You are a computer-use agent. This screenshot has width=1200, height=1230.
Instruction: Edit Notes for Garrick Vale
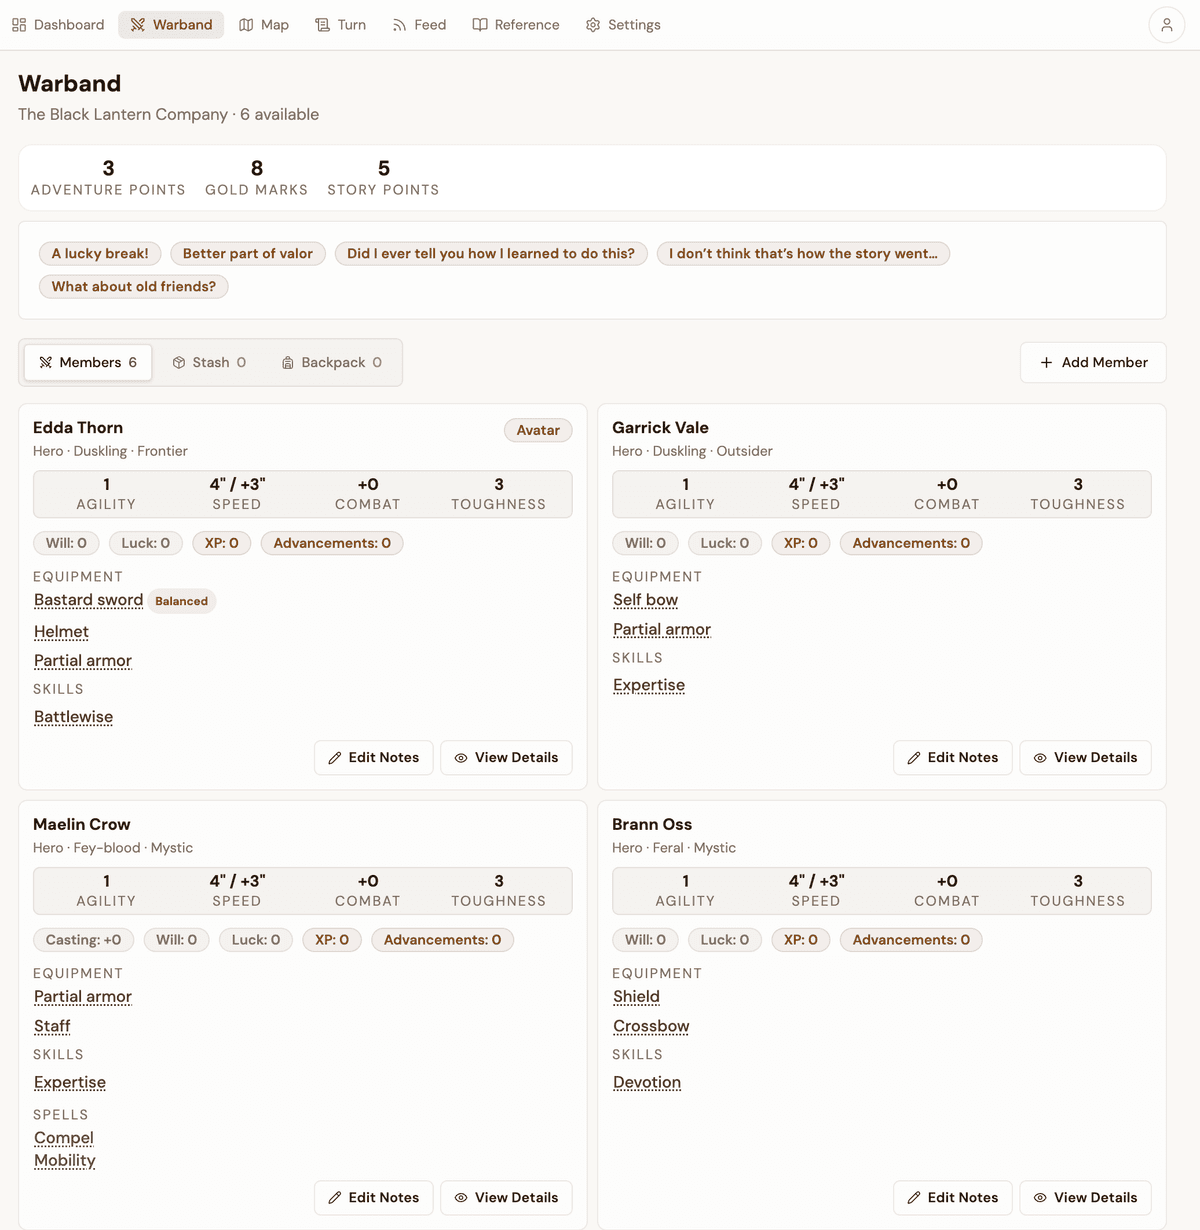(x=952, y=758)
